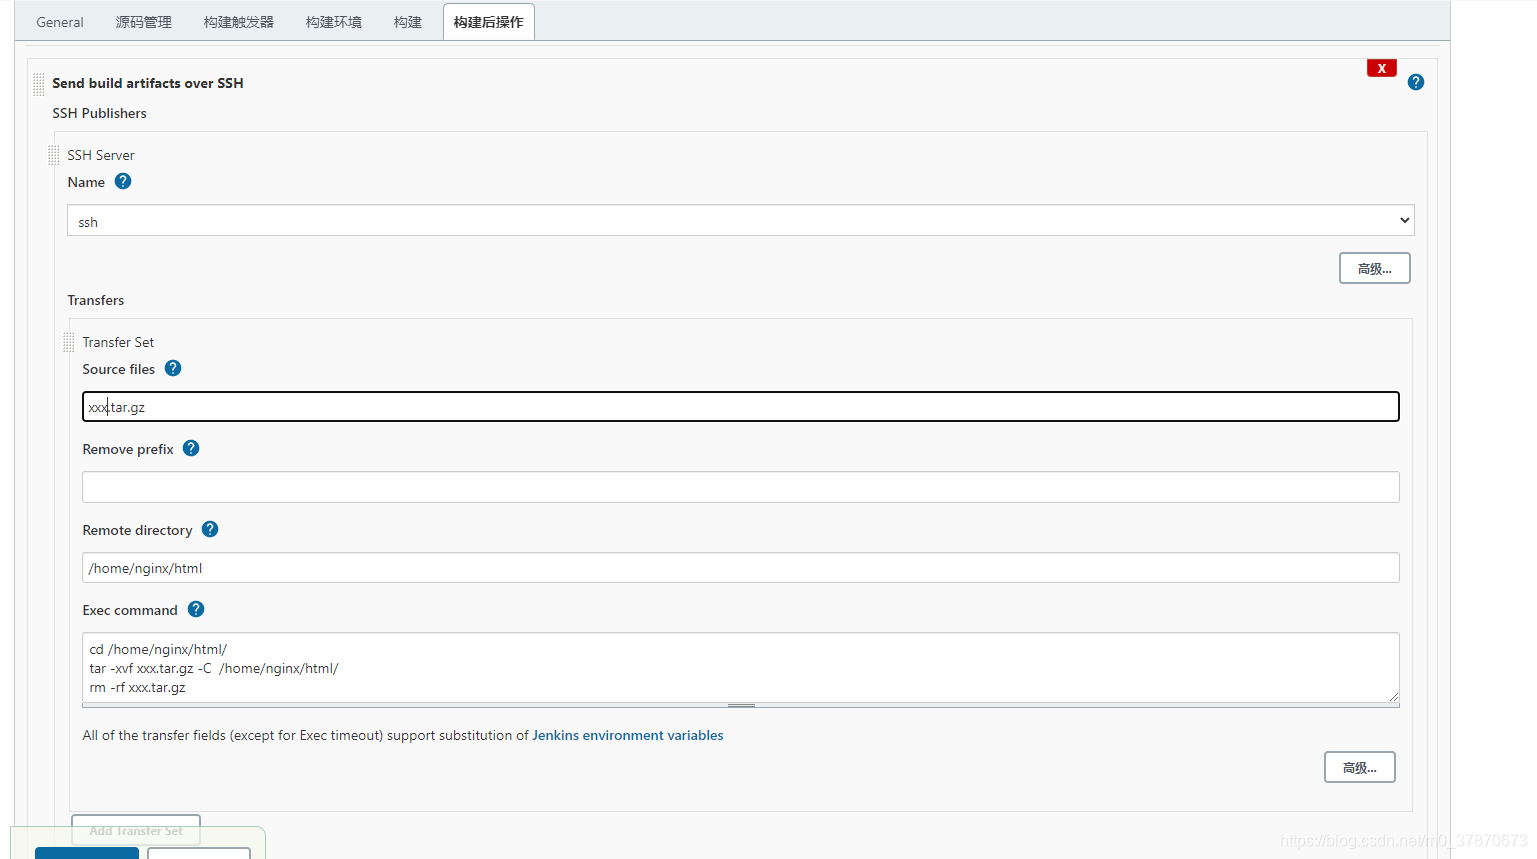Switch to the 构建触发器 tab
This screenshot has width=1537, height=859.
click(x=239, y=22)
